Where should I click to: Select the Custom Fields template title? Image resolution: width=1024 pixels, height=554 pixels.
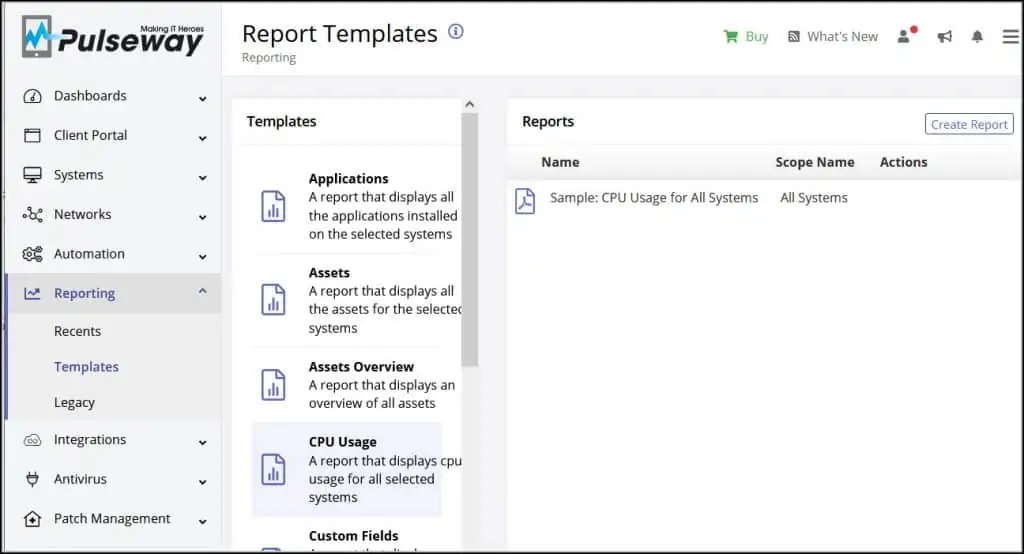click(353, 536)
